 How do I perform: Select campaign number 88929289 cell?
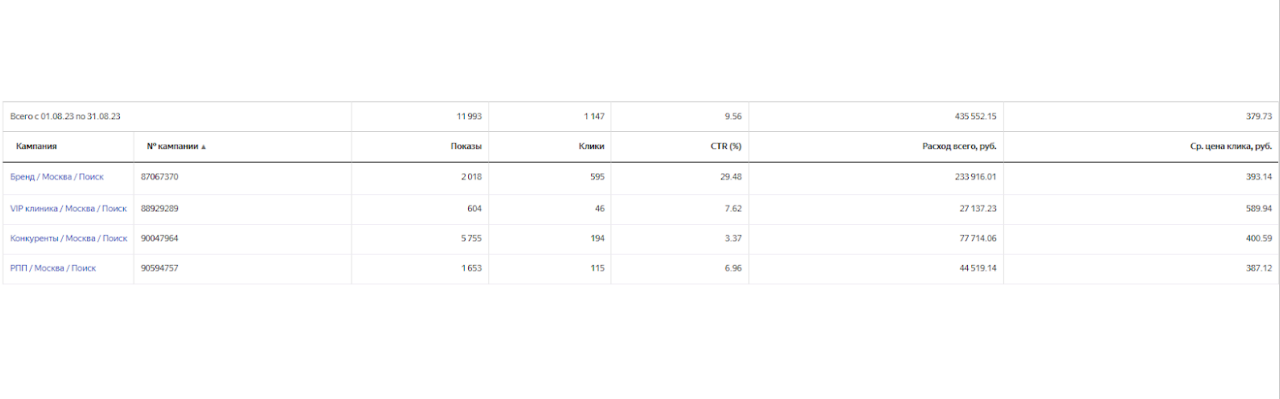[x=159, y=208]
